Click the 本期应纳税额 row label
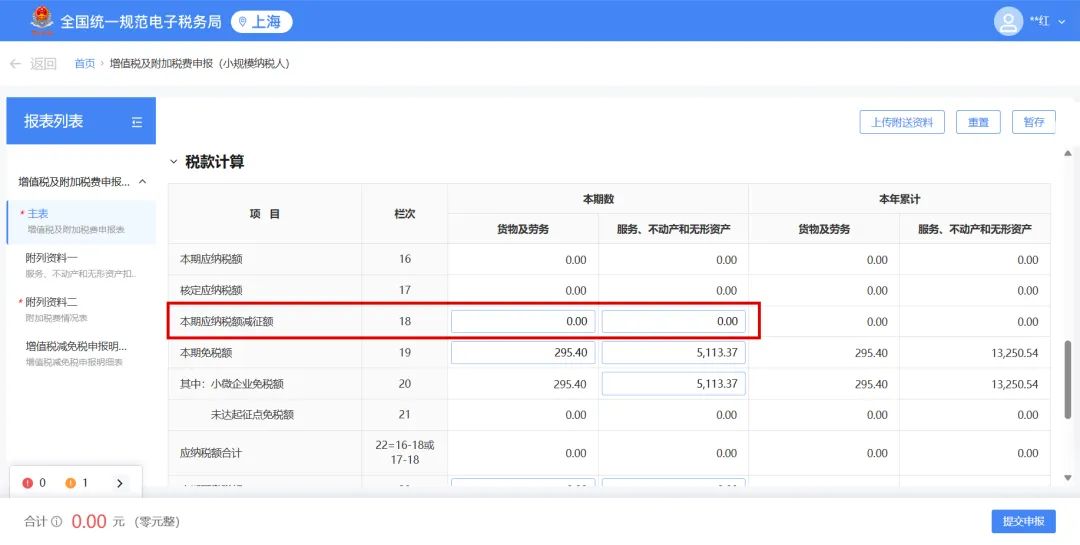 [x=211, y=259]
